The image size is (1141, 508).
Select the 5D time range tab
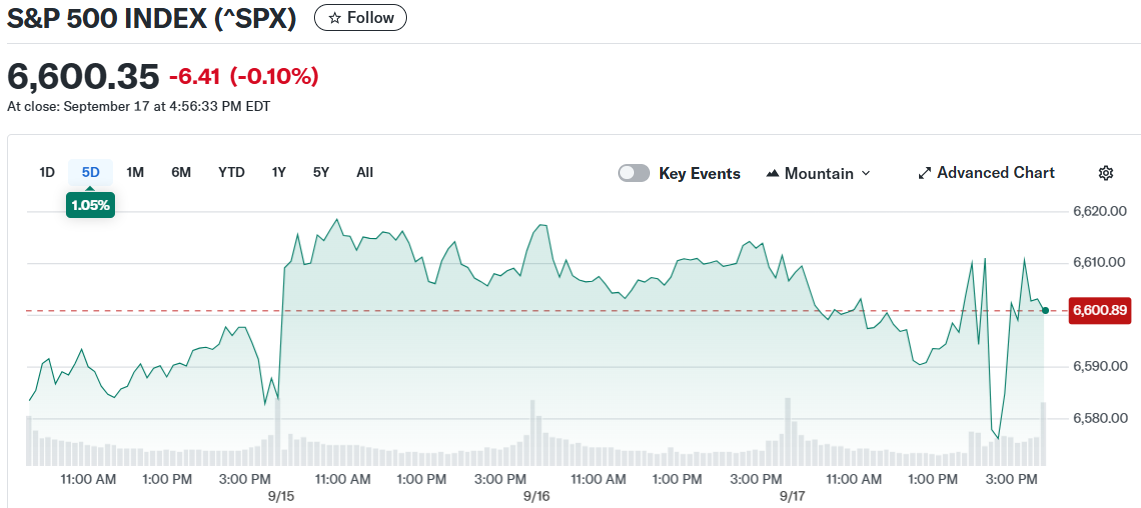[91, 172]
